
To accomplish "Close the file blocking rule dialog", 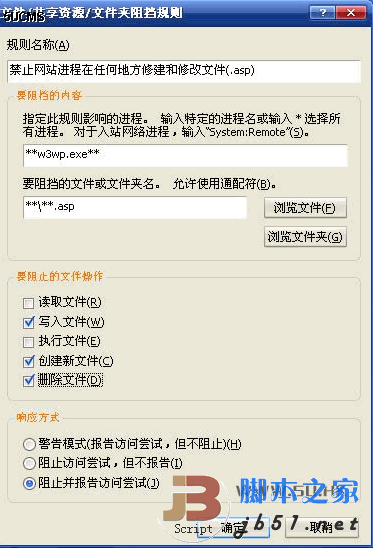I will point(351,13).
